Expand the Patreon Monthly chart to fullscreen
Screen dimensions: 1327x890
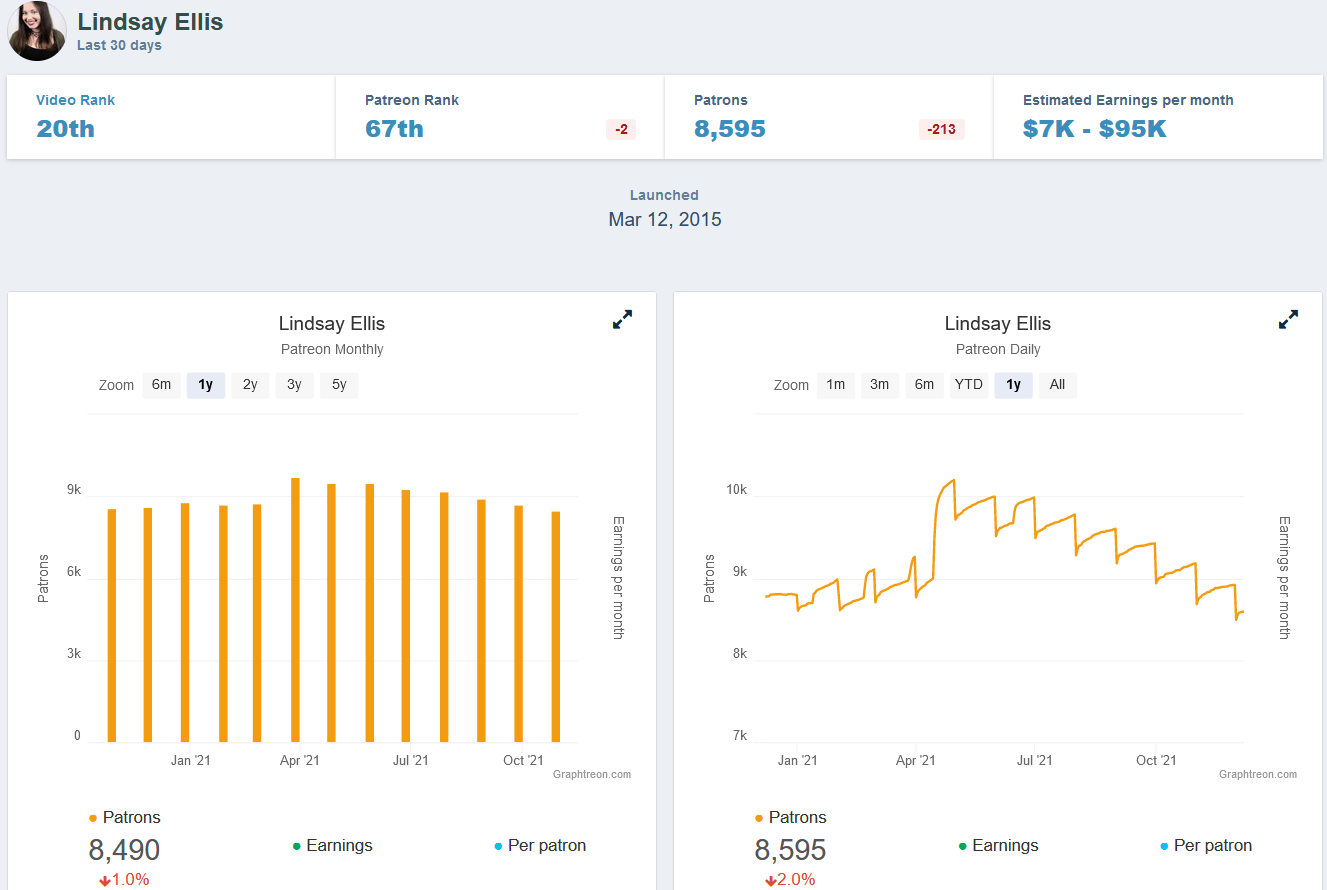(622, 320)
